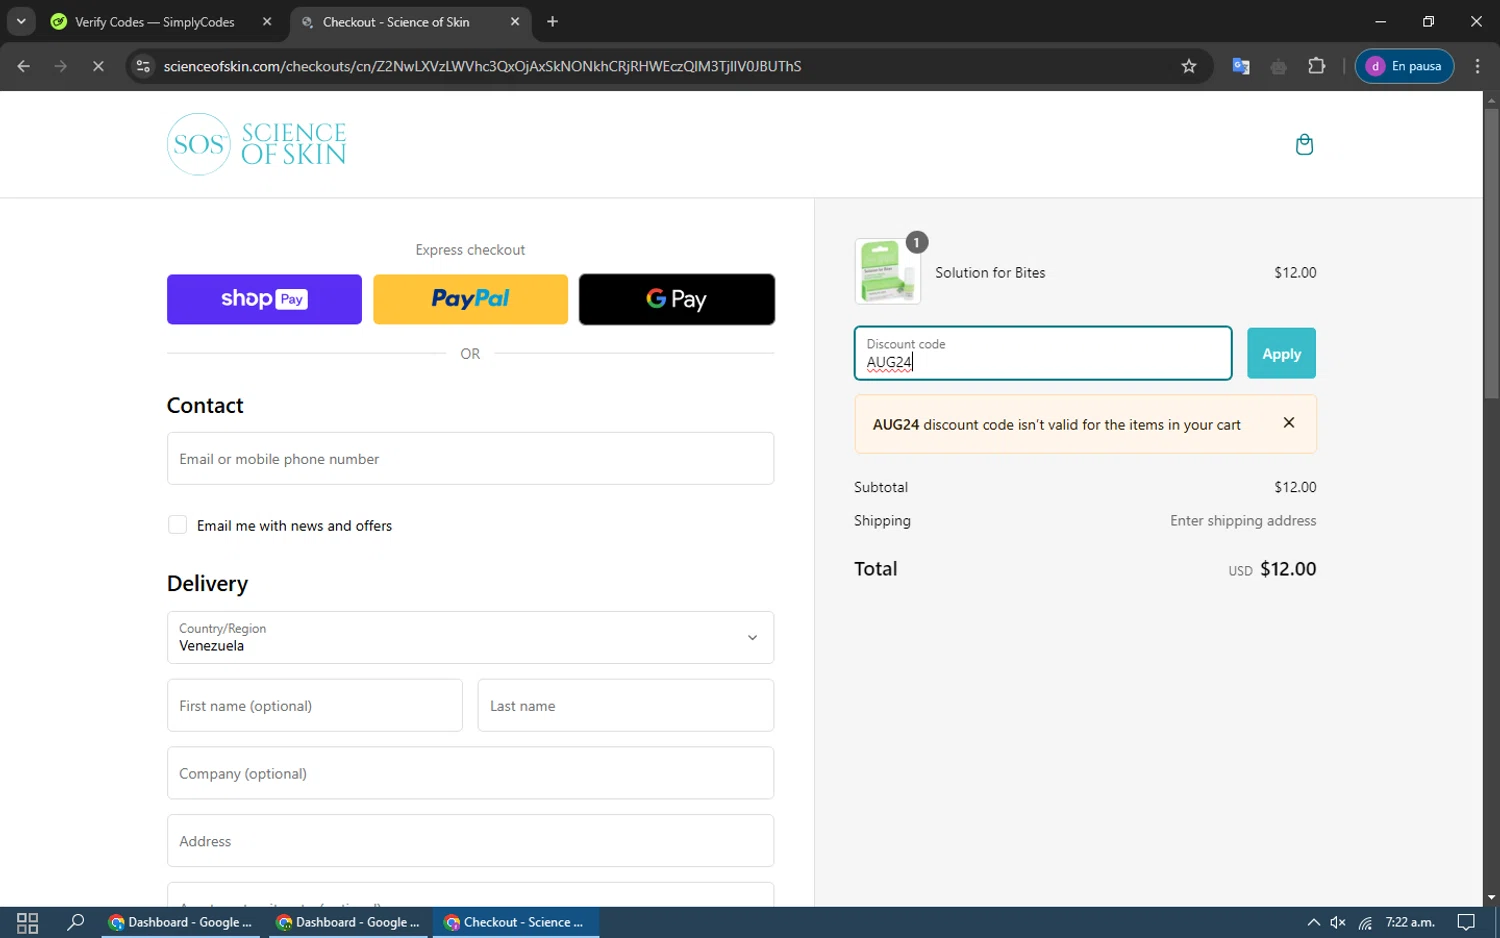
Task: Open the network Wi-Fi tray icon
Action: coord(1365,922)
